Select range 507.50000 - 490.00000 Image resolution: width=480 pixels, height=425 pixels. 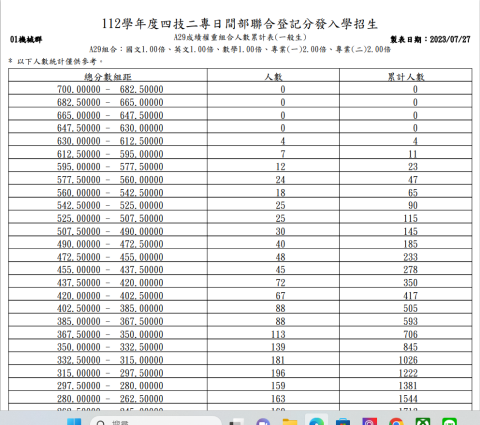(x=110, y=231)
